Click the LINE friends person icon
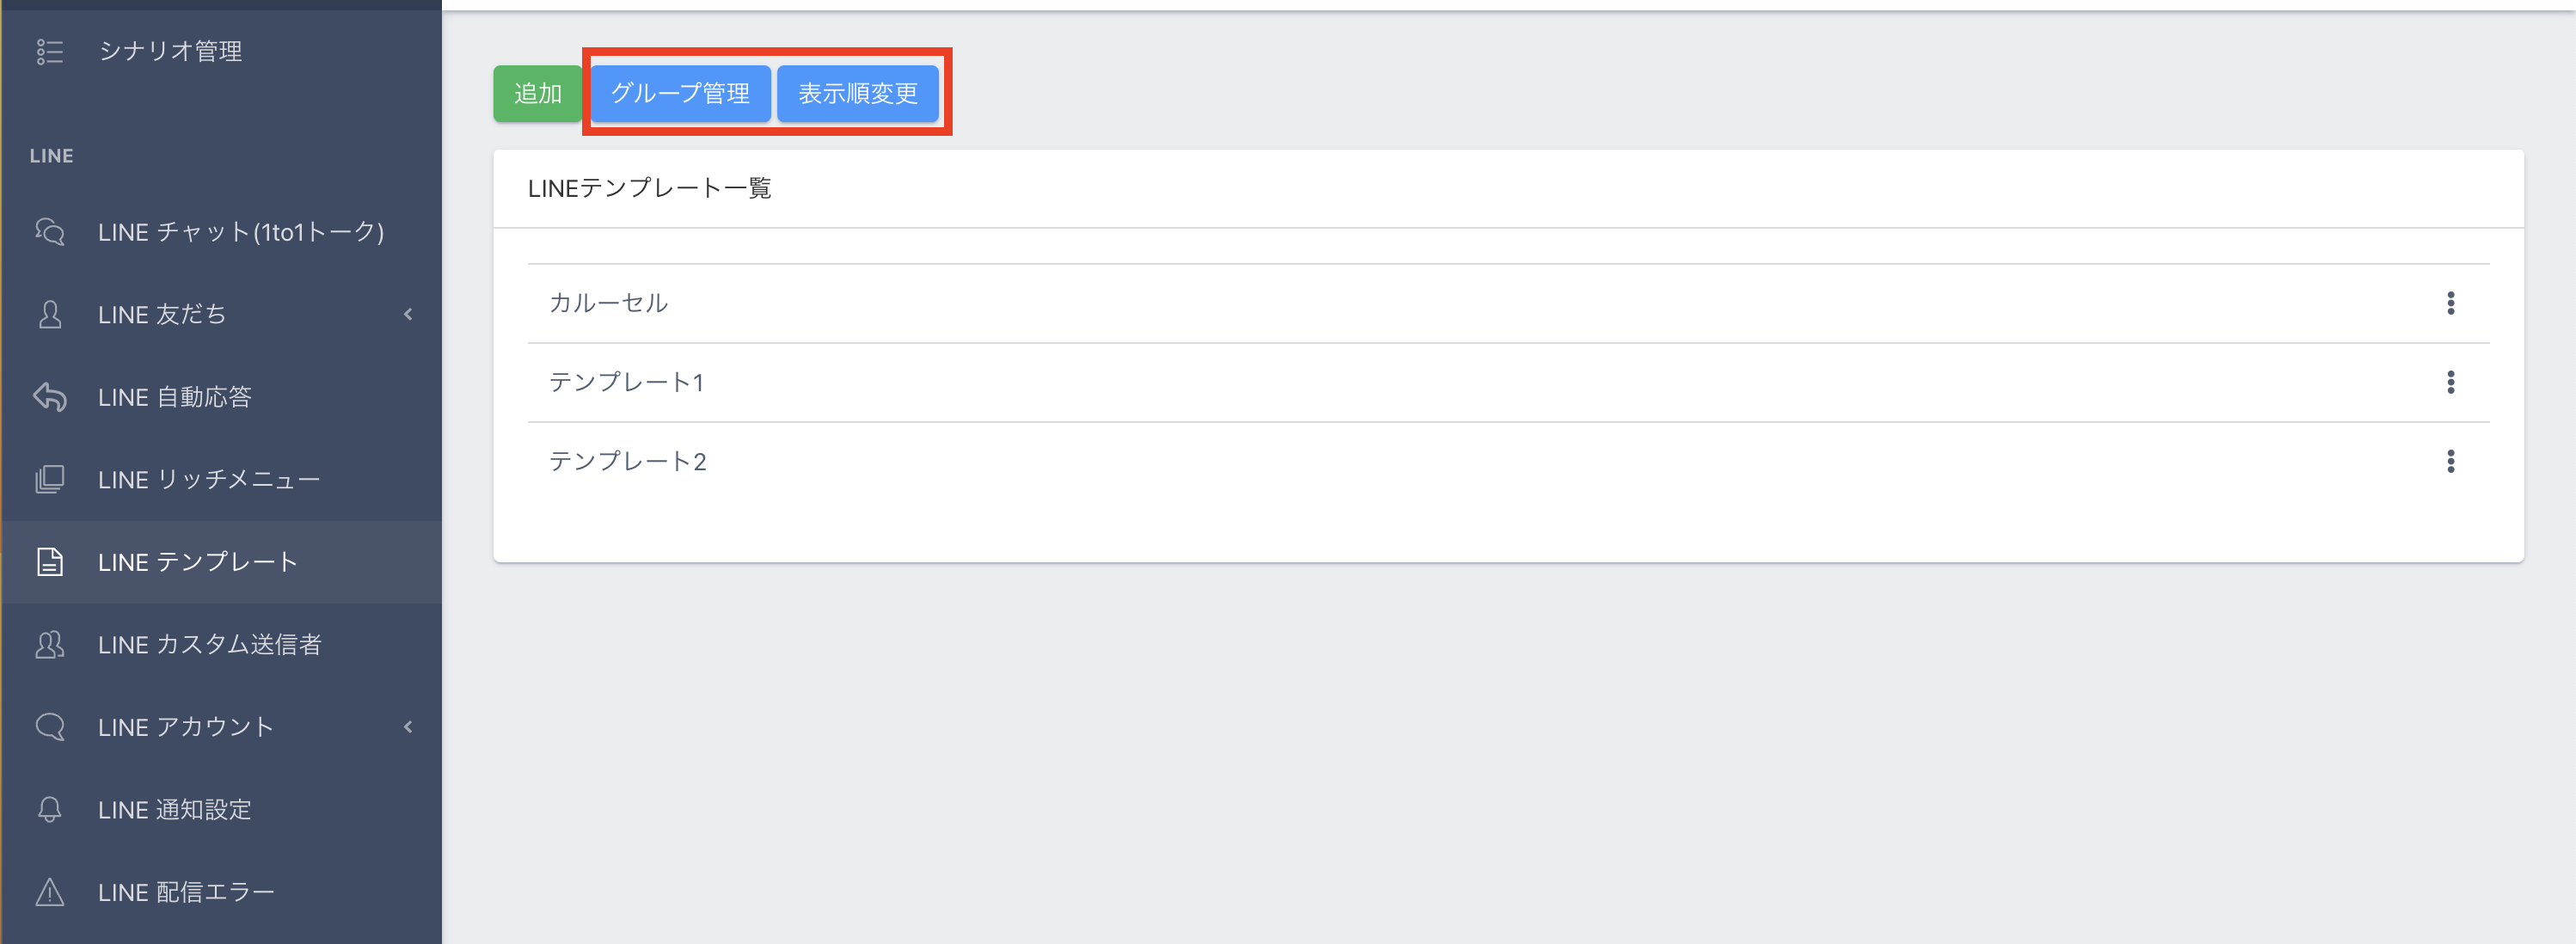Image resolution: width=2576 pixels, height=944 pixels. (x=49, y=315)
